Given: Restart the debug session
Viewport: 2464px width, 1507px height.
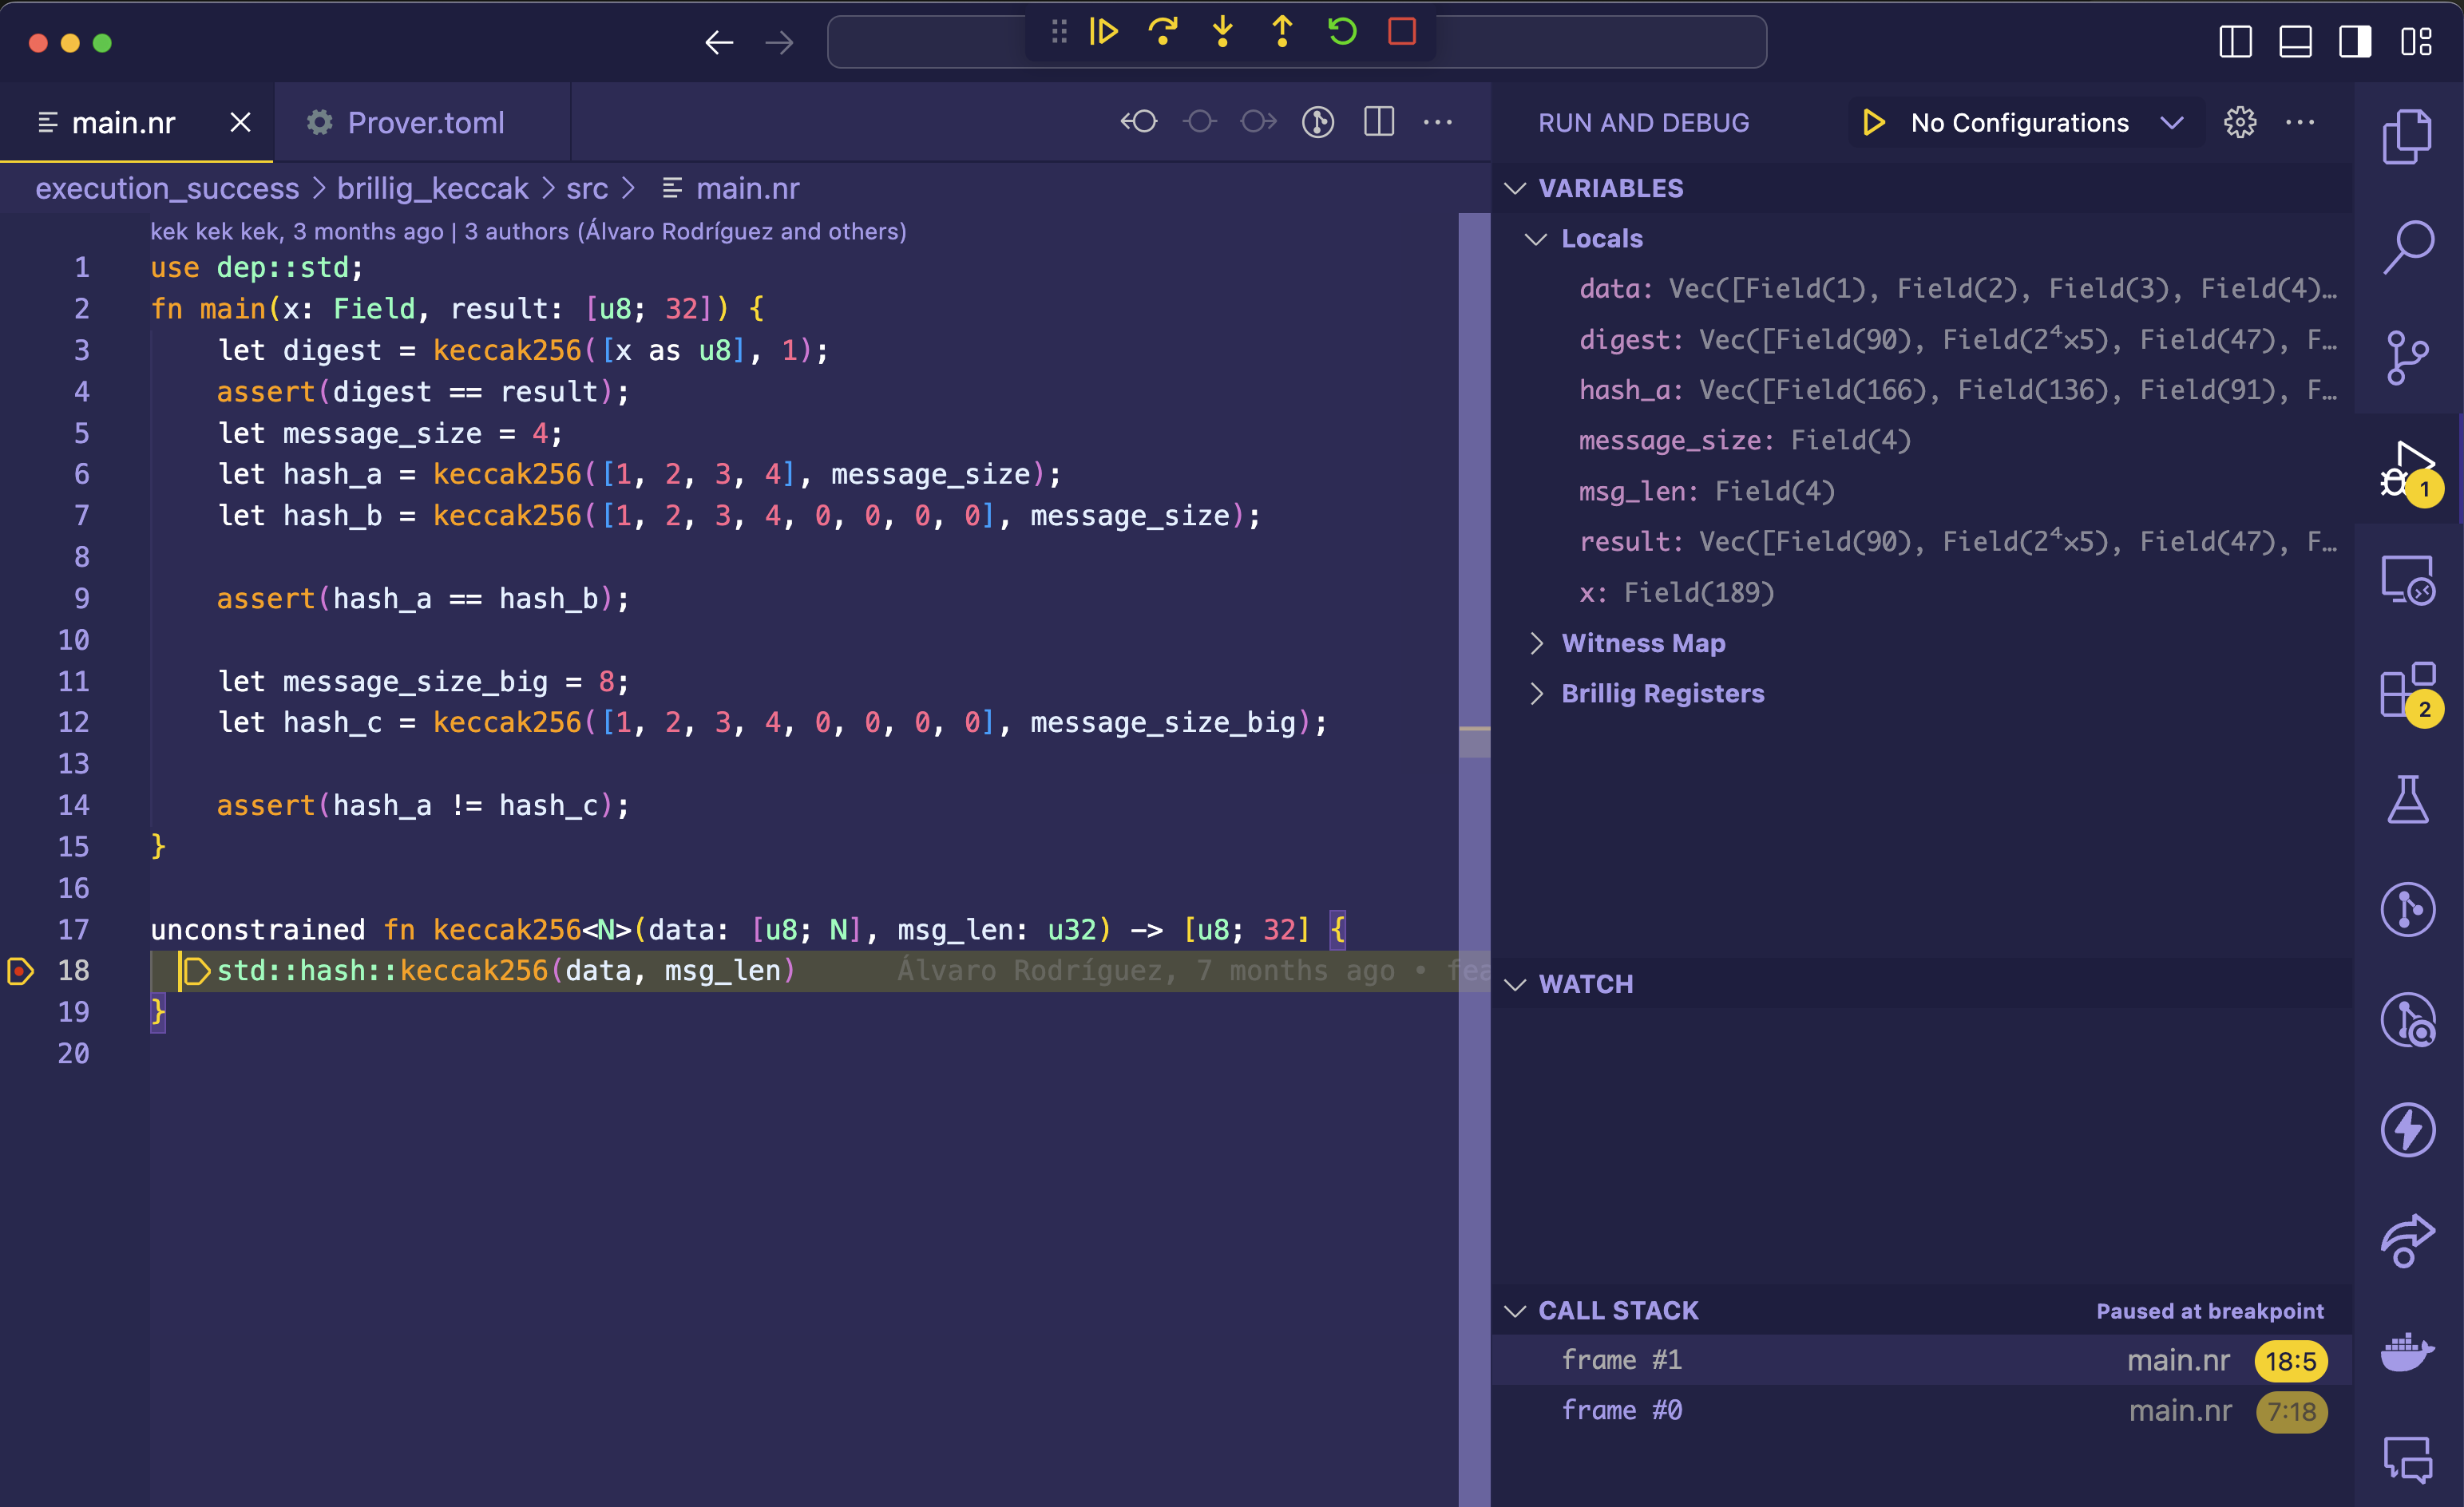Looking at the screenshot, I should point(1342,32).
